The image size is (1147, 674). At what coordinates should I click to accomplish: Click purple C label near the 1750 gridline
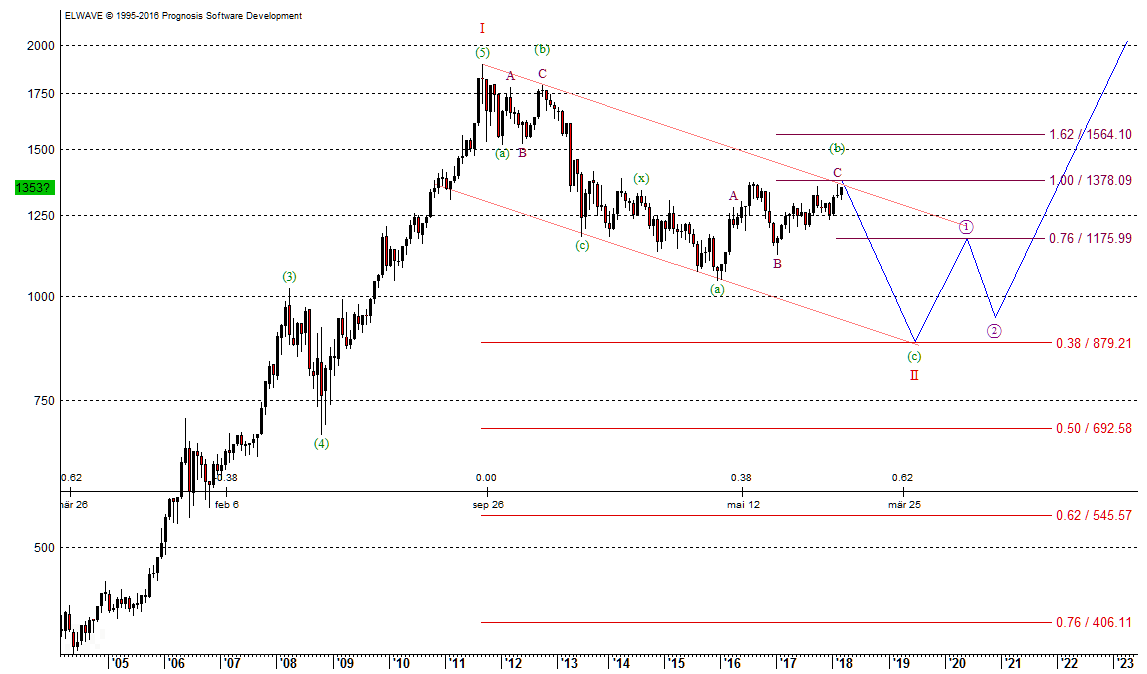pyautogui.click(x=542, y=74)
